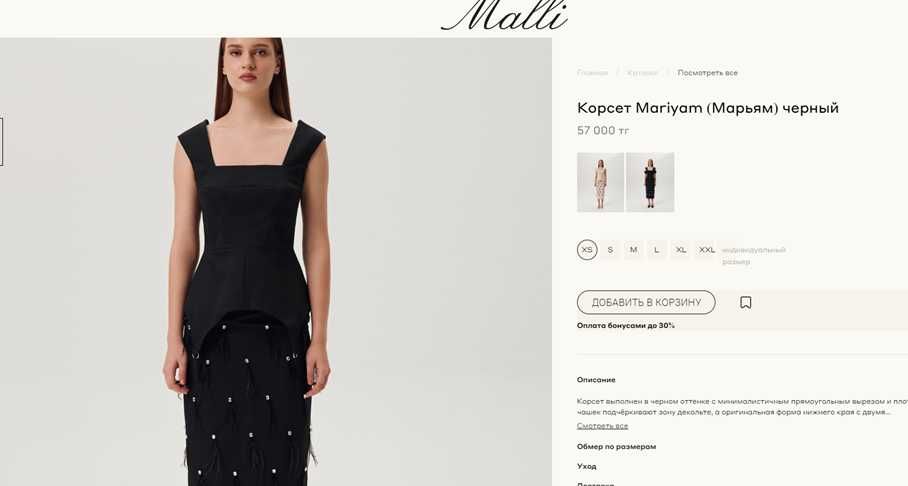The image size is (908, 486).
Task: Select size XS
Action: [587, 250]
